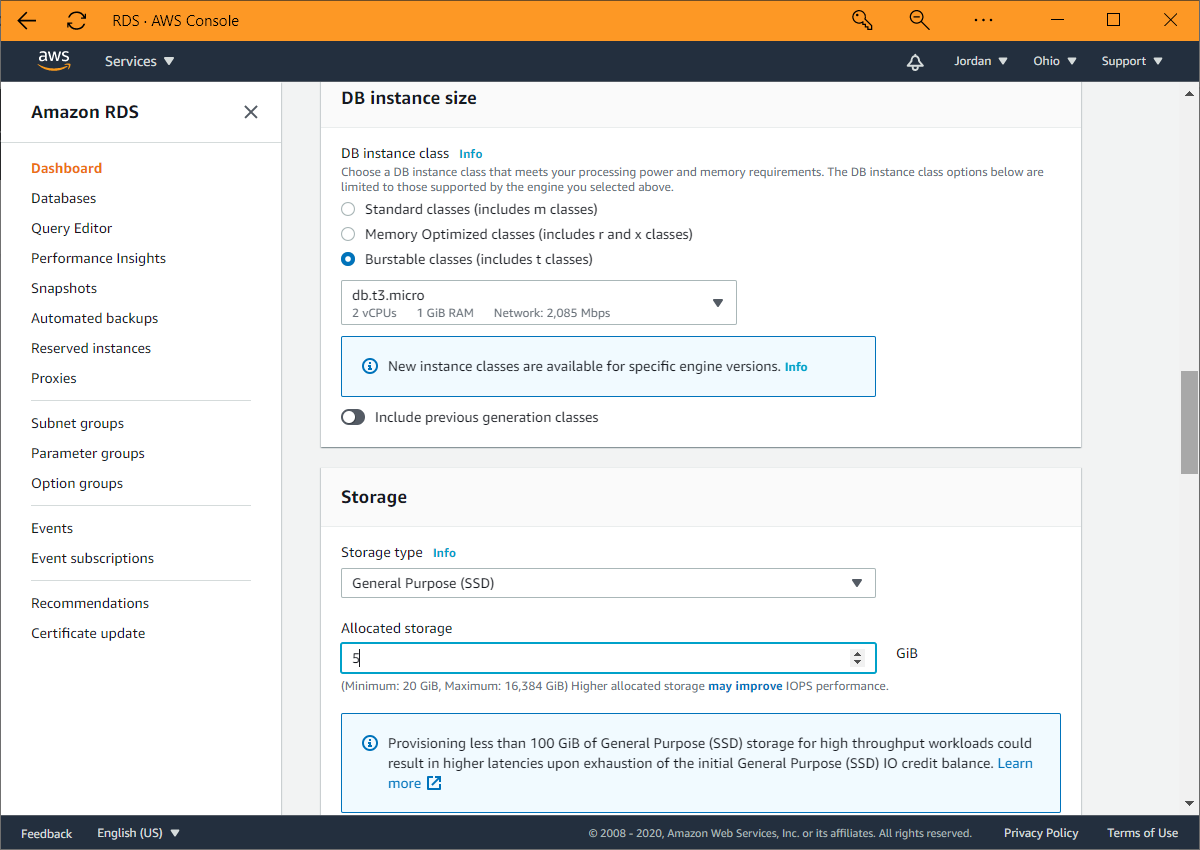The height and width of the screenshot is (850, 1200).
Task: Select Burstable classes radio button
Action: (x=348, y=259)
